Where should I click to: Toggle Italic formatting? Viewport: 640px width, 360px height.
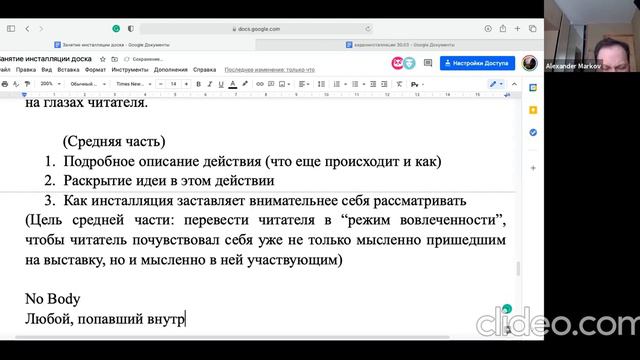tap(210, 84)
